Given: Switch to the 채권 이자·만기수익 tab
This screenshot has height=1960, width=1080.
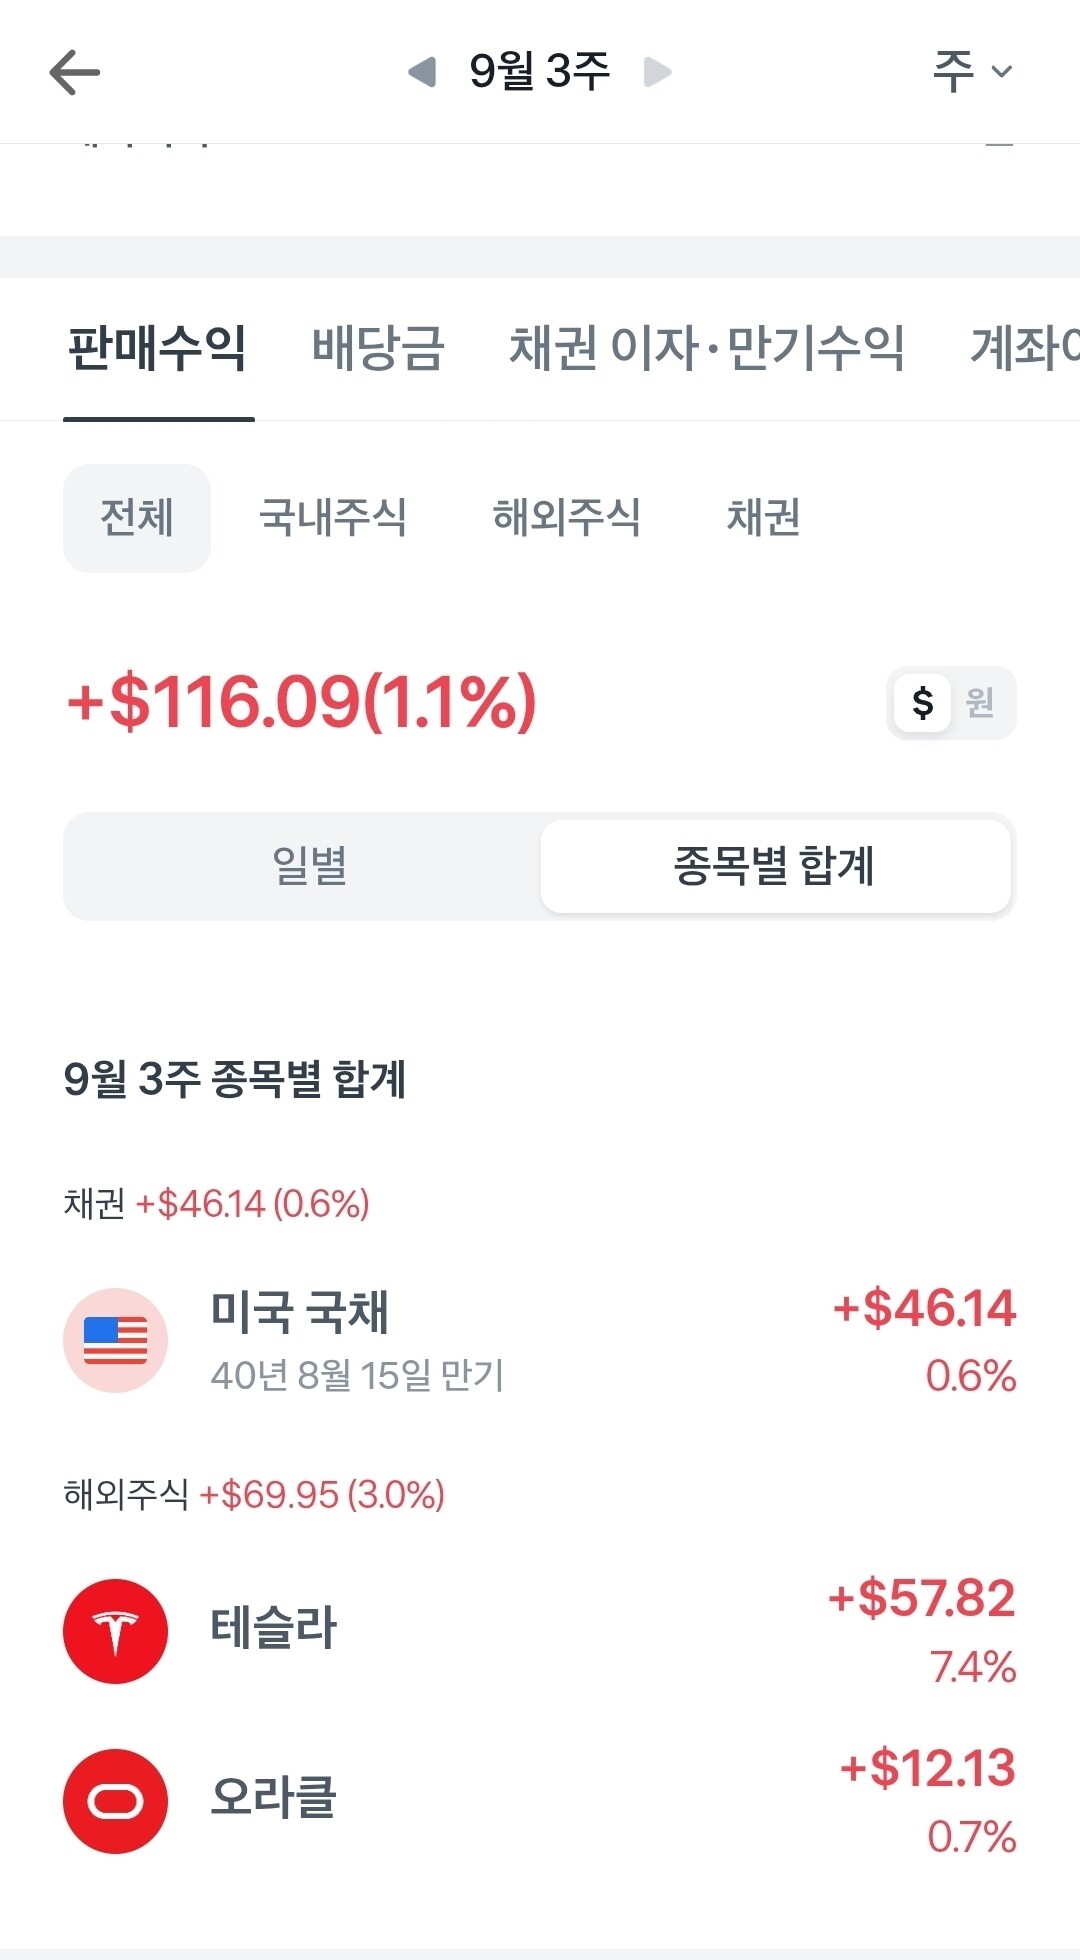Looking at the screenshot, I should 707,348.
